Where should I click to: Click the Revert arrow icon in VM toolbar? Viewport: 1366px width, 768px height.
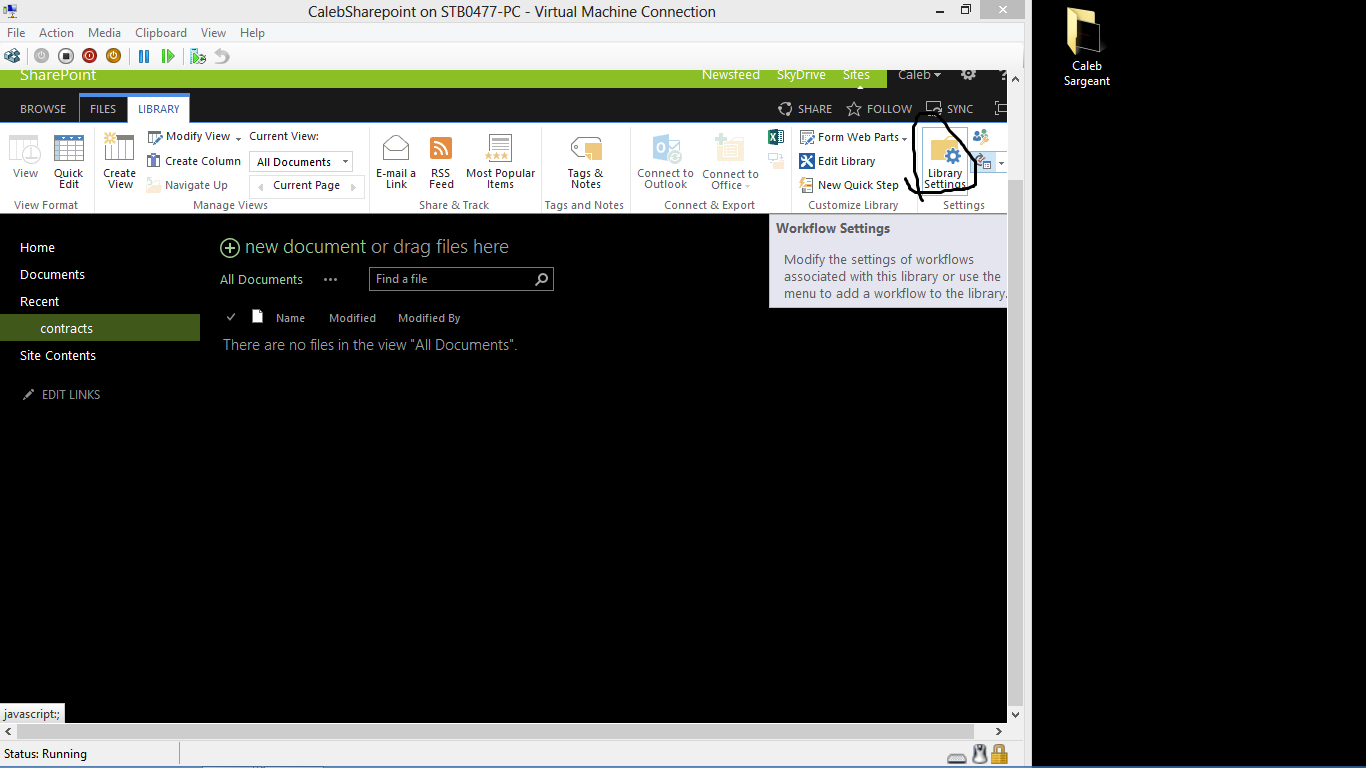[x=222, y=56]
